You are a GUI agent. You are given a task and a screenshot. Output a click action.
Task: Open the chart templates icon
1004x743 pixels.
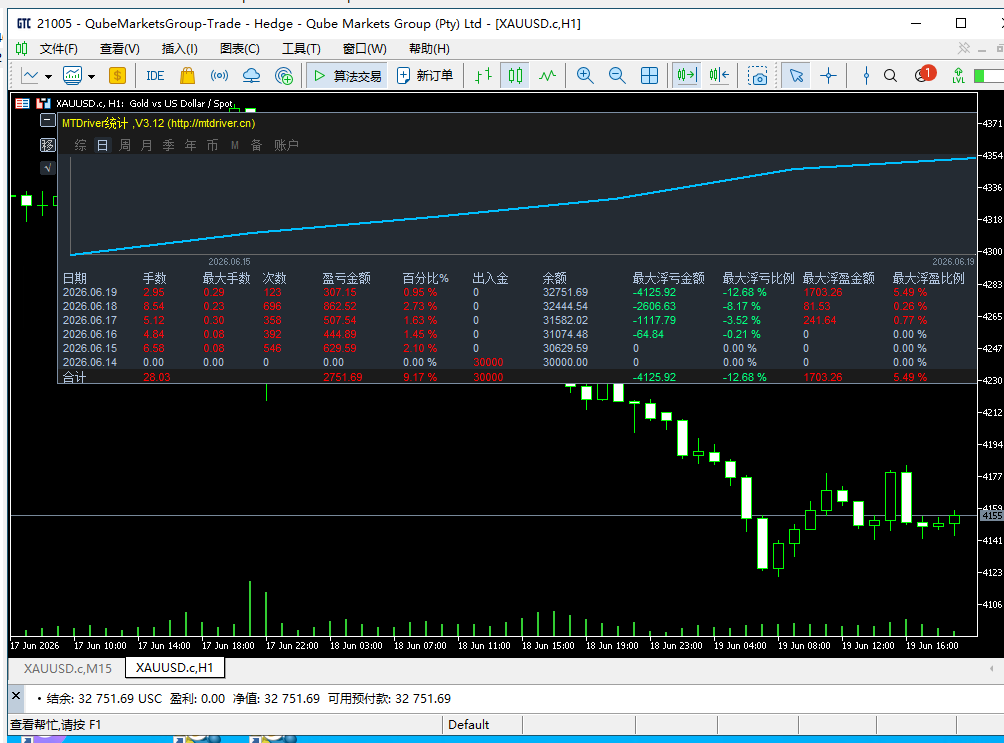point(72,76)
